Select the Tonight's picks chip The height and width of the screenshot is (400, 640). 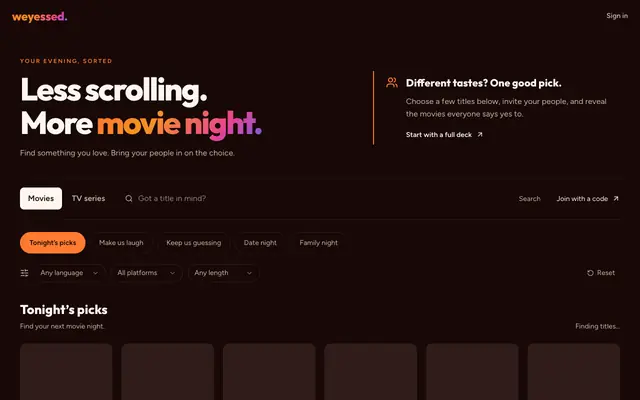tap(53, 243)
